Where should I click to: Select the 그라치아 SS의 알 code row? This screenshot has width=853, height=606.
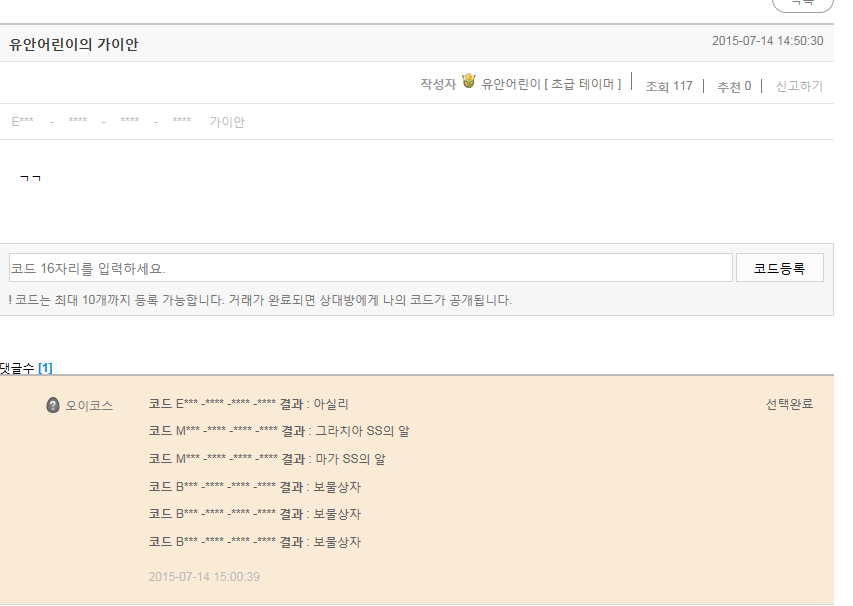[x=278, y=432]
